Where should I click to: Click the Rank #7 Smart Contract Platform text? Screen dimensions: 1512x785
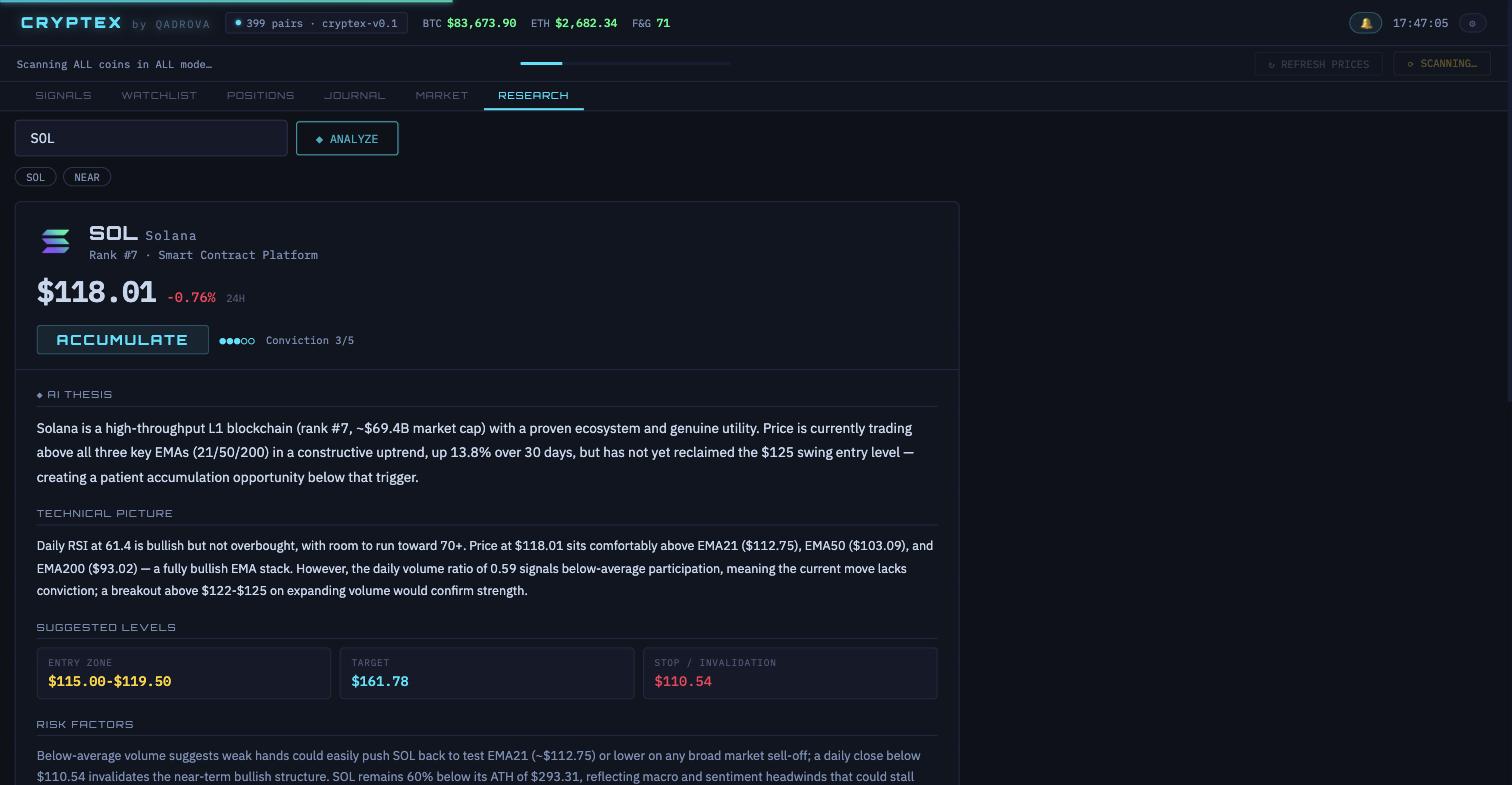(203, 255)
